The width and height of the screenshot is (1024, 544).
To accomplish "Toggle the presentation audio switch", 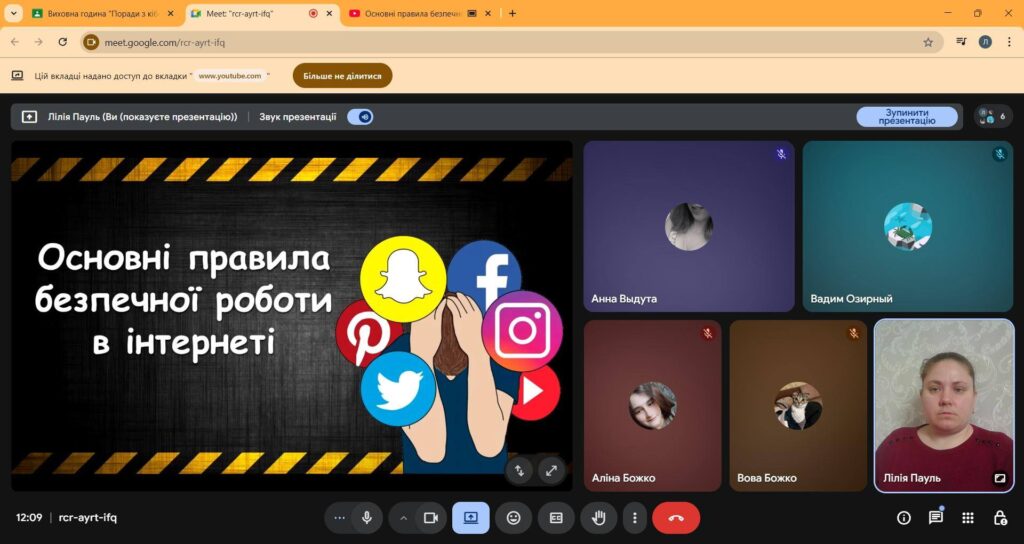I will pyautogui.click(x=360, y=117).
